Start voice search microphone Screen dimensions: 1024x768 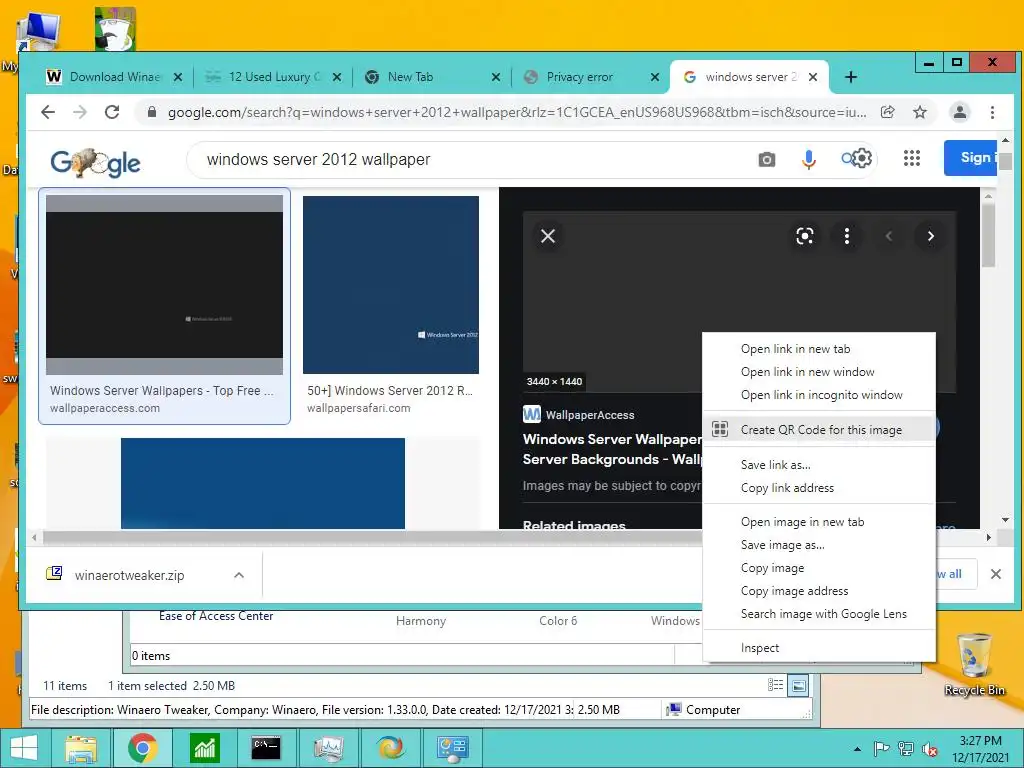tap(808, 159)
